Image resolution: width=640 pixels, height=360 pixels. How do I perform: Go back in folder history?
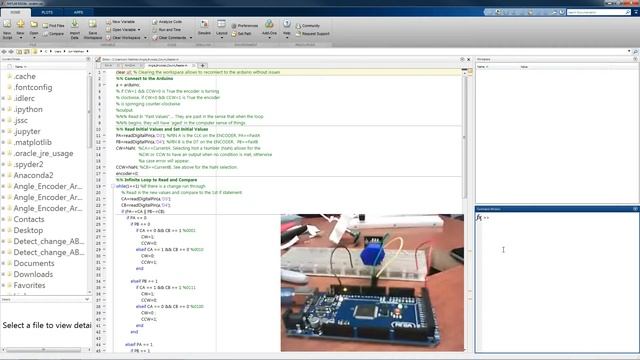pos(4,51)
